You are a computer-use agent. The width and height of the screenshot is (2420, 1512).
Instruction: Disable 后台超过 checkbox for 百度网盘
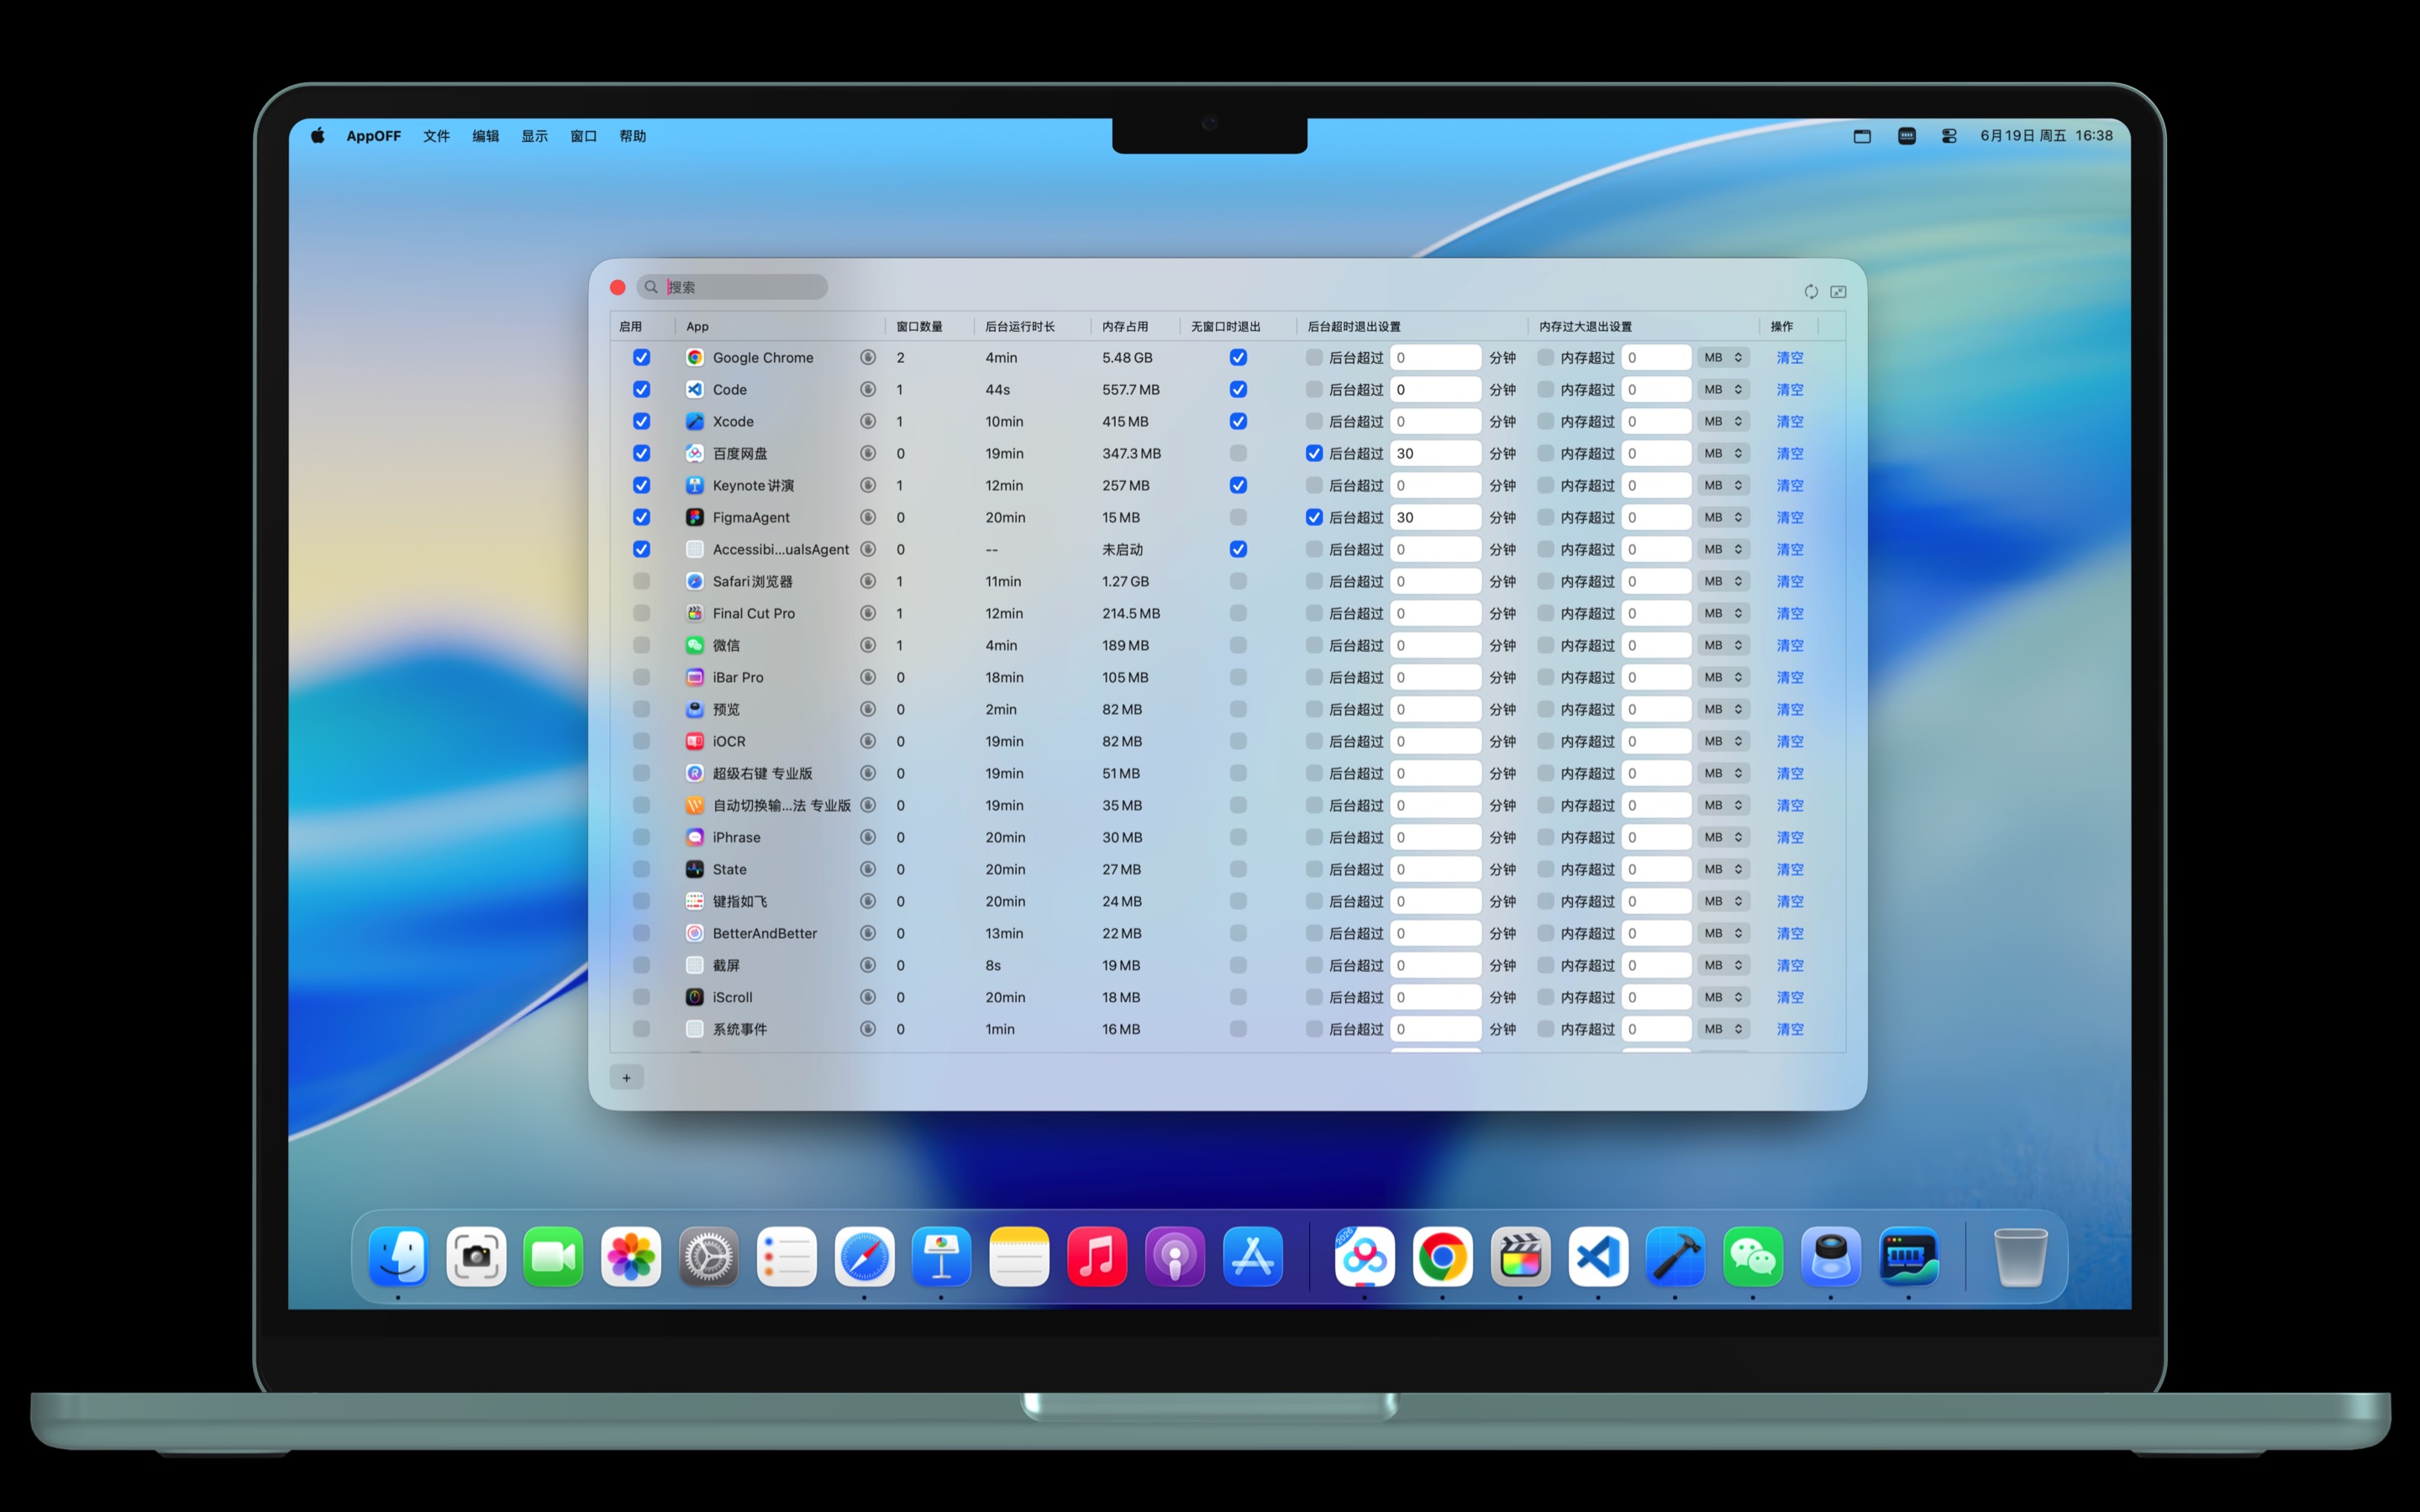tap(1314, 453)
